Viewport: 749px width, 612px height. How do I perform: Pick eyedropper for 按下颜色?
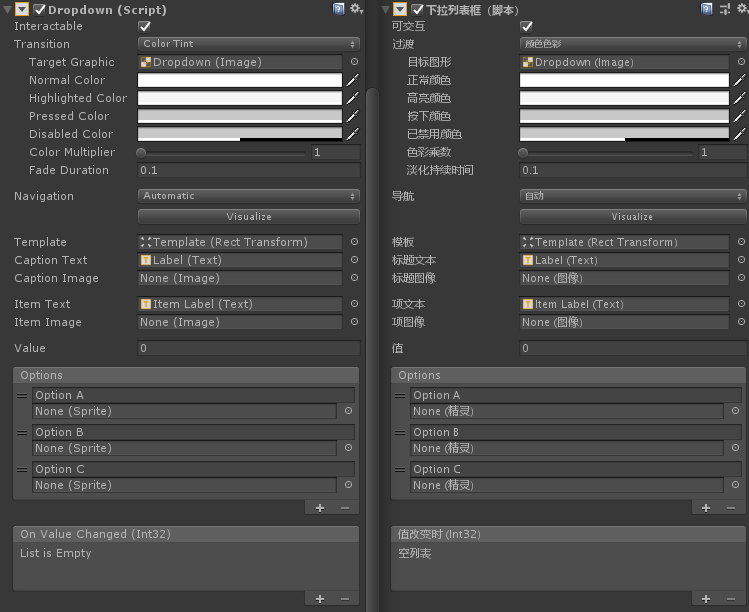739,116
